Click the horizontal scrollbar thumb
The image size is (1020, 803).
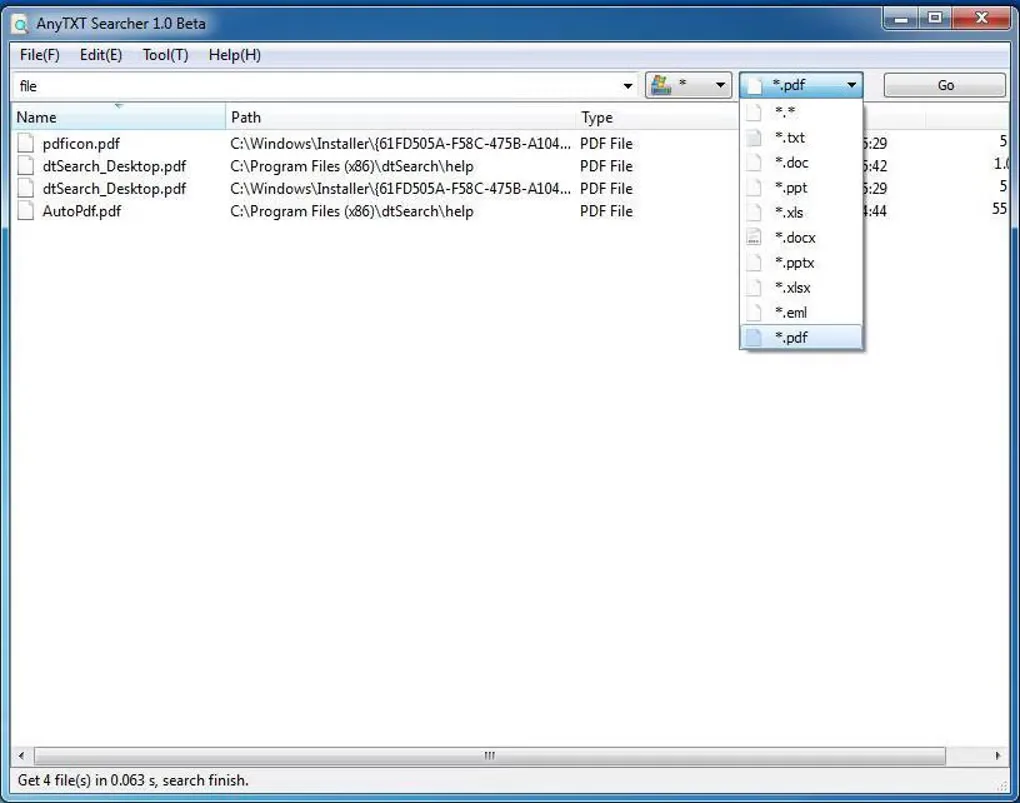[x=489, y=755]
